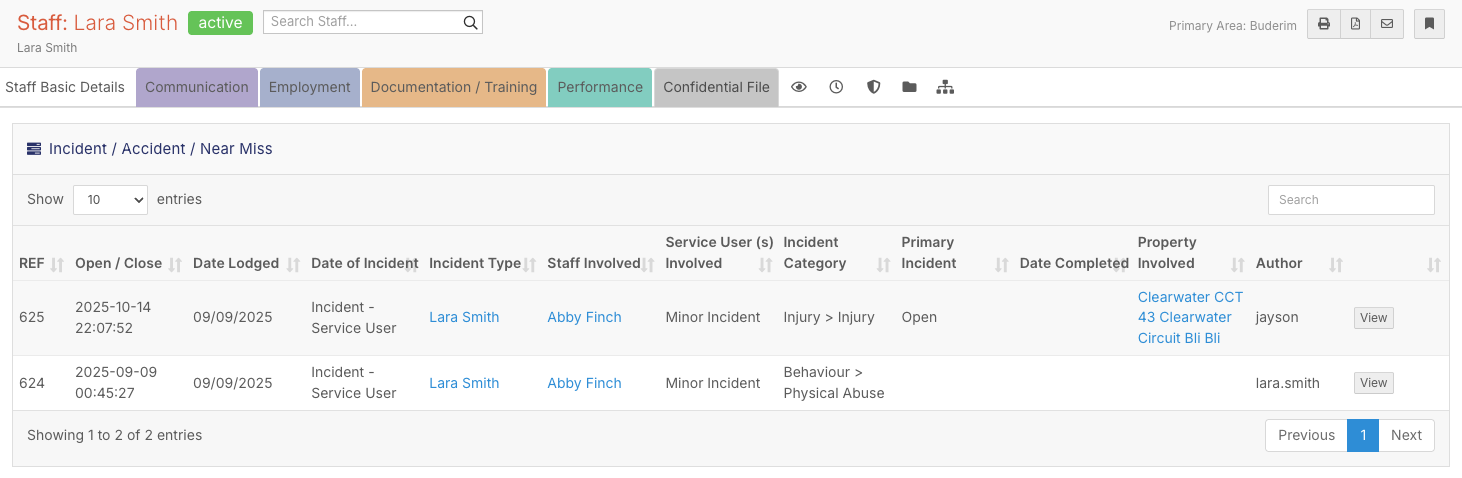The image size is (1462, 478).
Task: Click the Incident / Accident / Near Miss heading
Action: pyautogui.click(x=161, y=148)
